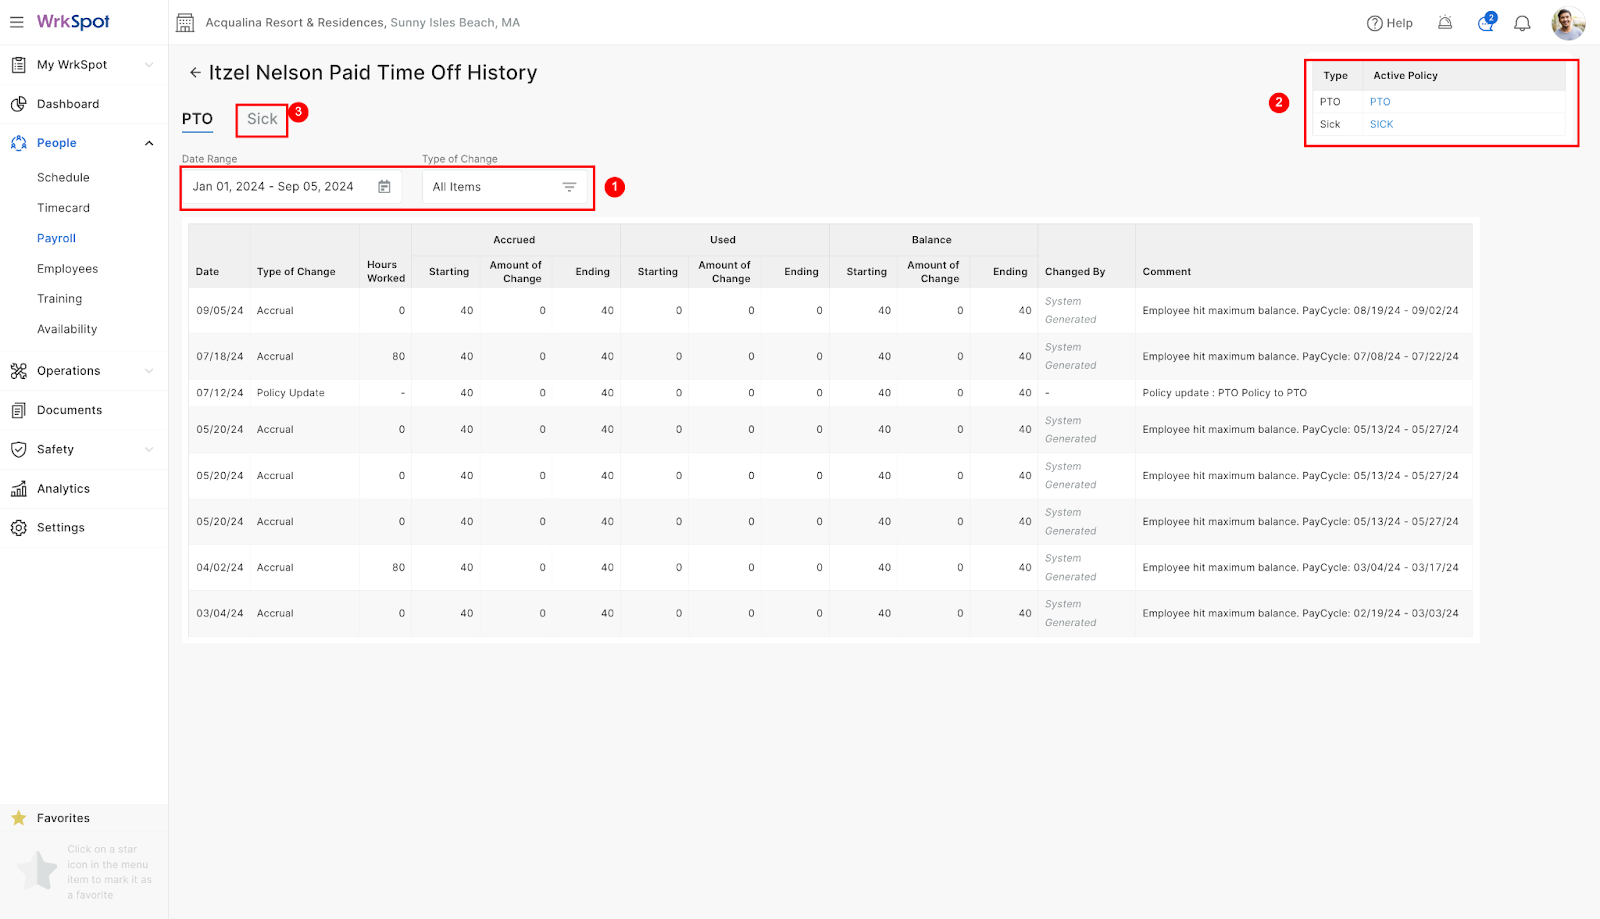This screenshot has width=1600, height=919.
Task: Open Timecard in the sidebar
Action: pyautogui.click(x=63, y=208)
